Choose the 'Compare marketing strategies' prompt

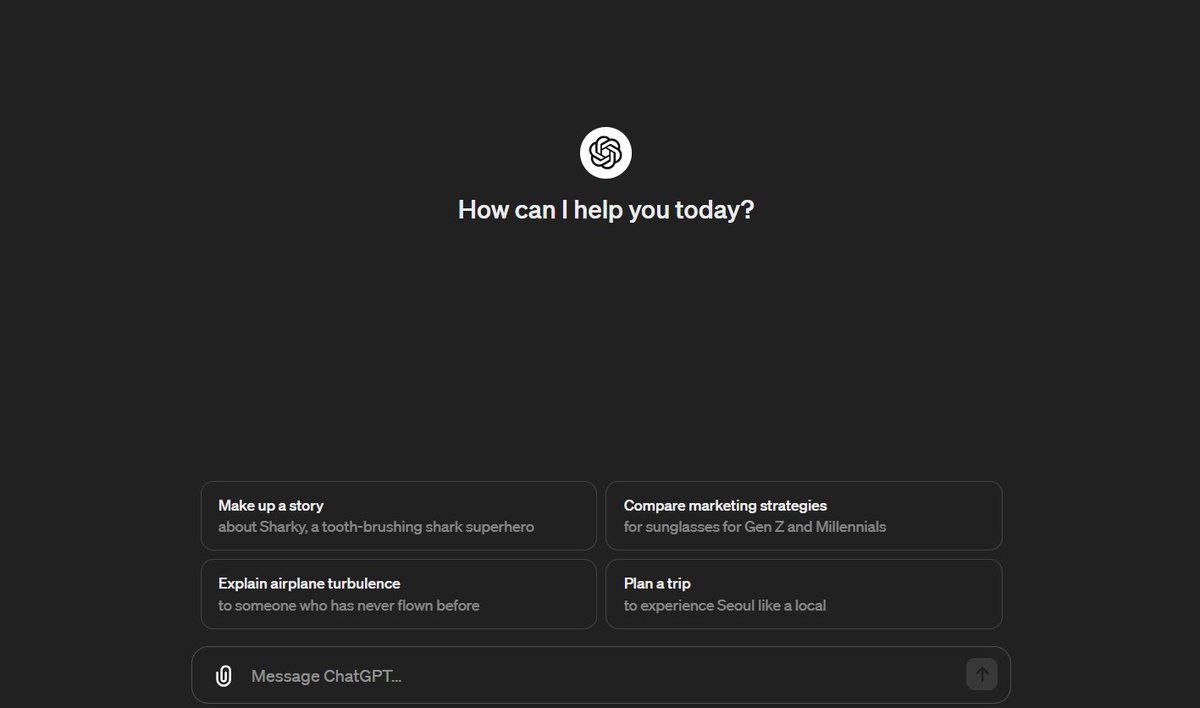point(803,515)
